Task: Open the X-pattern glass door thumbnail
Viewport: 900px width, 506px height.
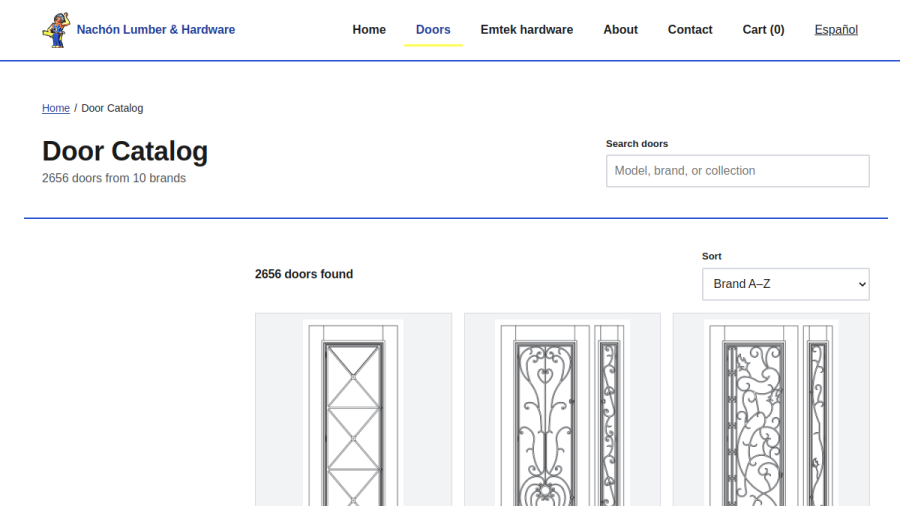Action: click(353, 412)
